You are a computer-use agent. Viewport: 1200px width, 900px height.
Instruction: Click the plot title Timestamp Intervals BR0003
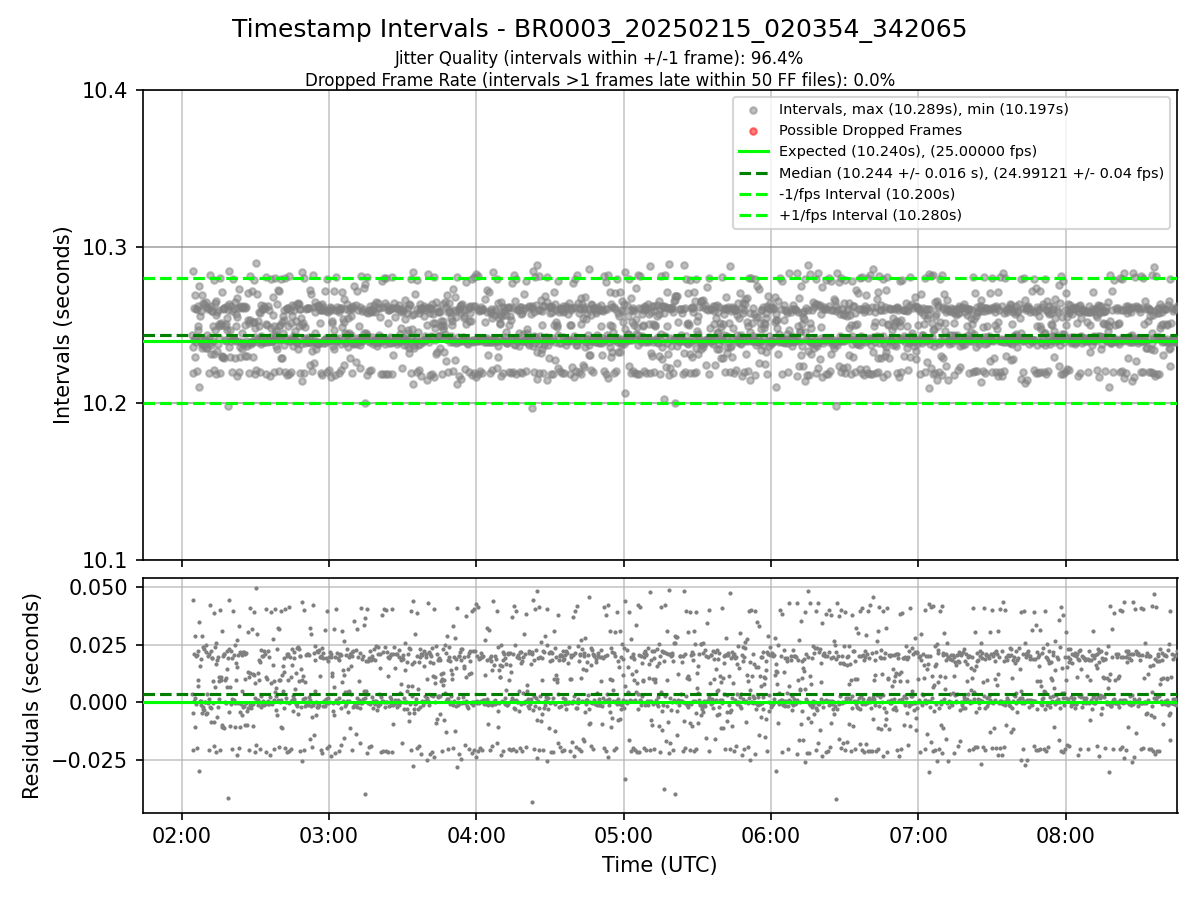(599, 29)
